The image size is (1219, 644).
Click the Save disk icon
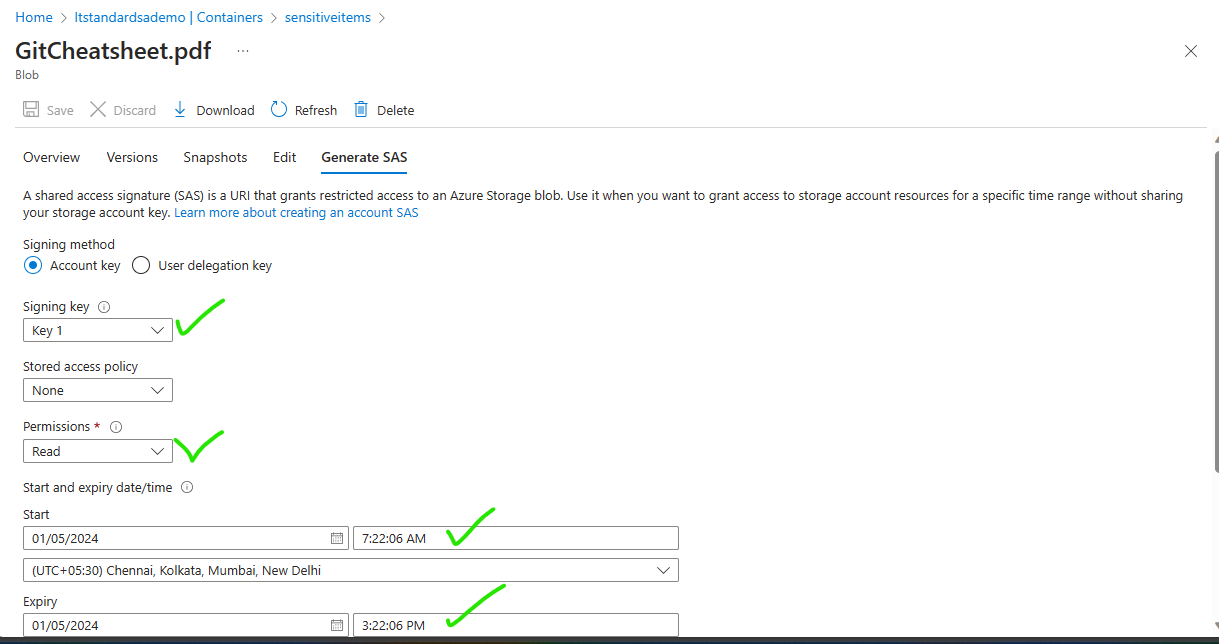(31, 110)
